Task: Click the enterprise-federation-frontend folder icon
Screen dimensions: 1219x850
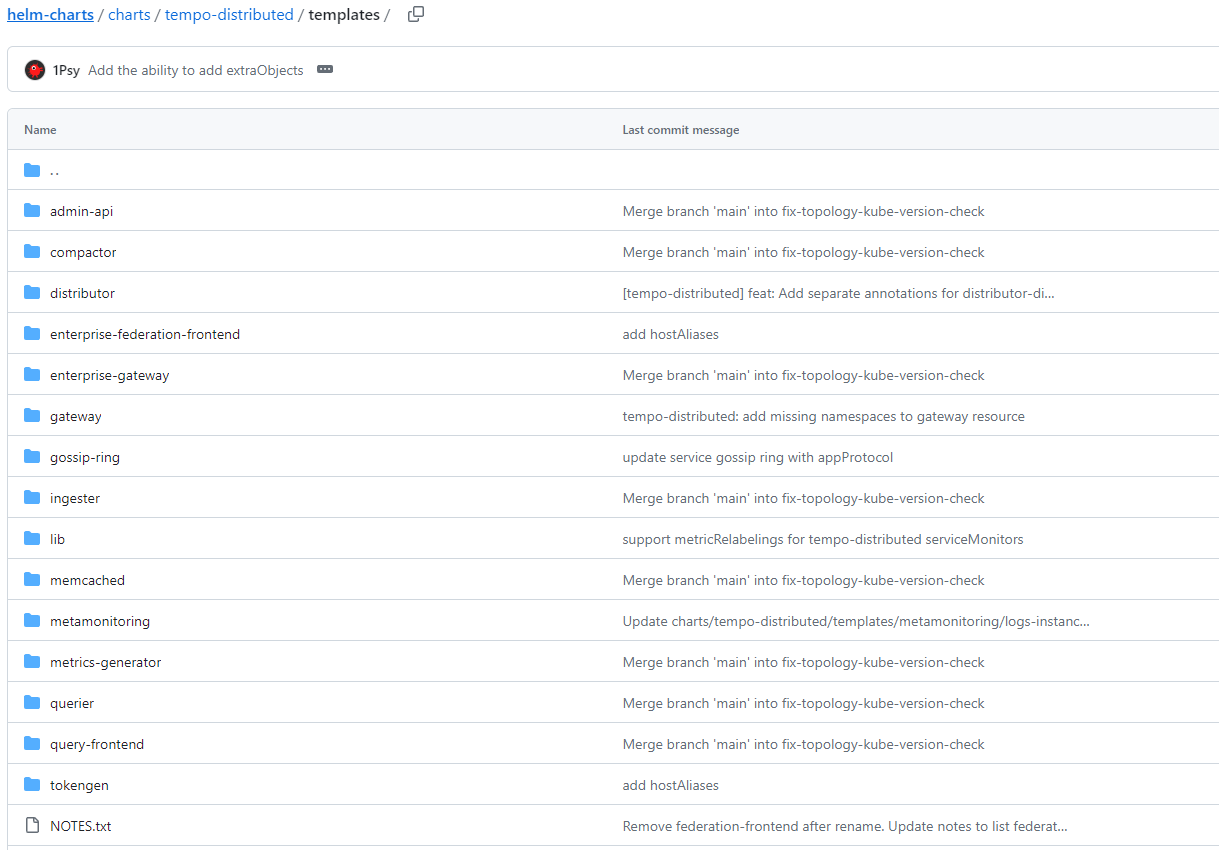Action: coord(32,334)
